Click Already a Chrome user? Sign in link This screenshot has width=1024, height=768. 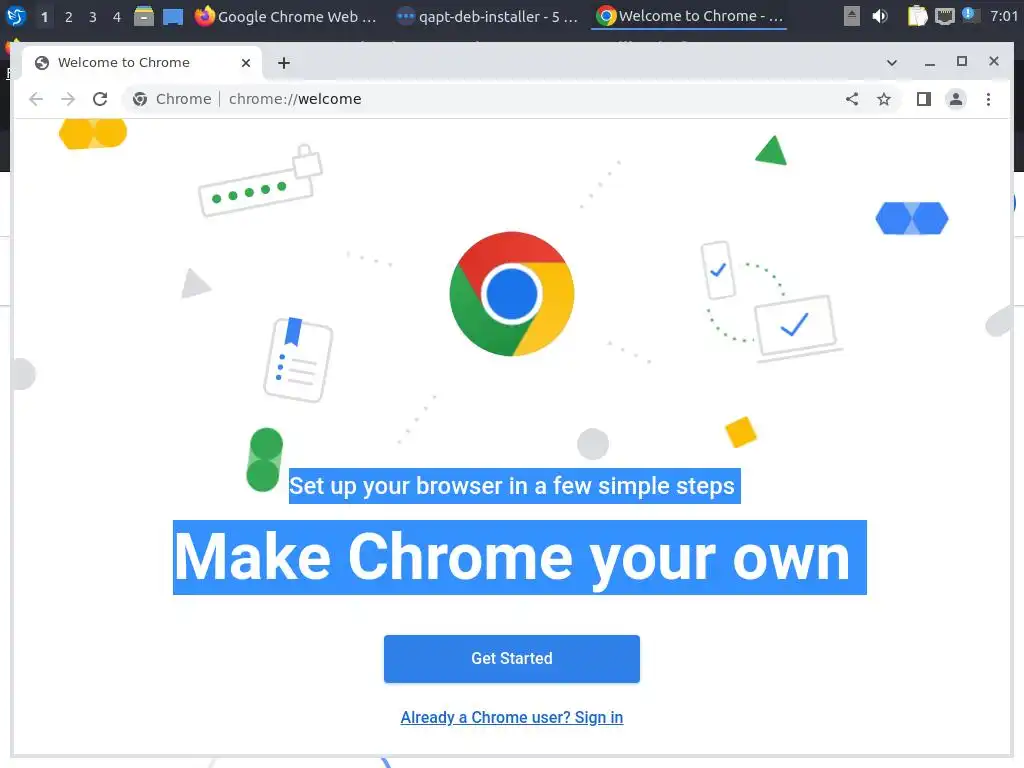pos(512,718)
